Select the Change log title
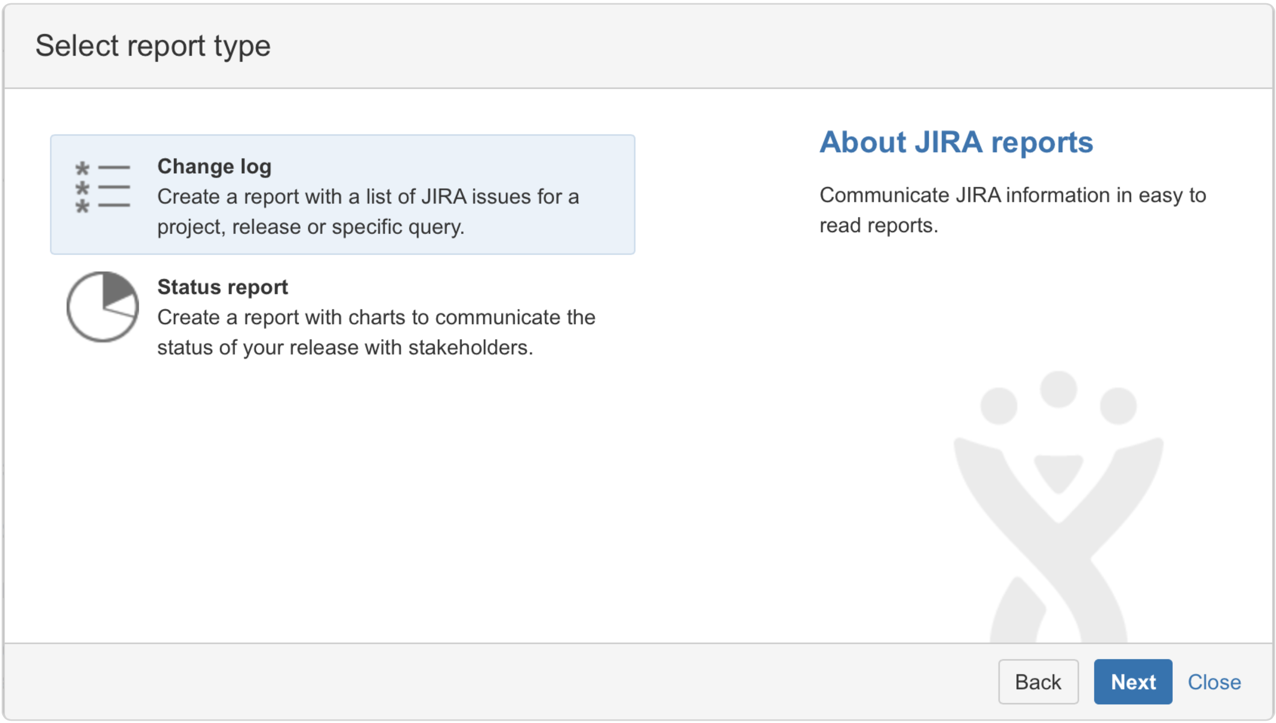Viewport: 1276px width, 723px height. point(214,167)
